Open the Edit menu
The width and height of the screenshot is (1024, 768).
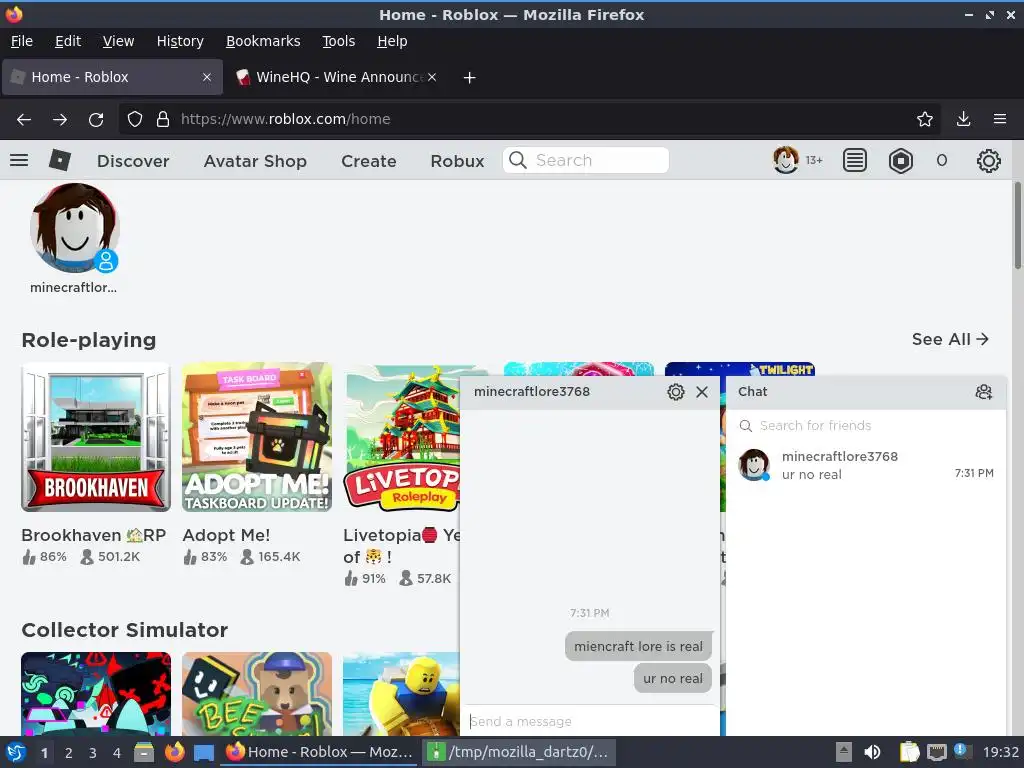click(68, 41)
